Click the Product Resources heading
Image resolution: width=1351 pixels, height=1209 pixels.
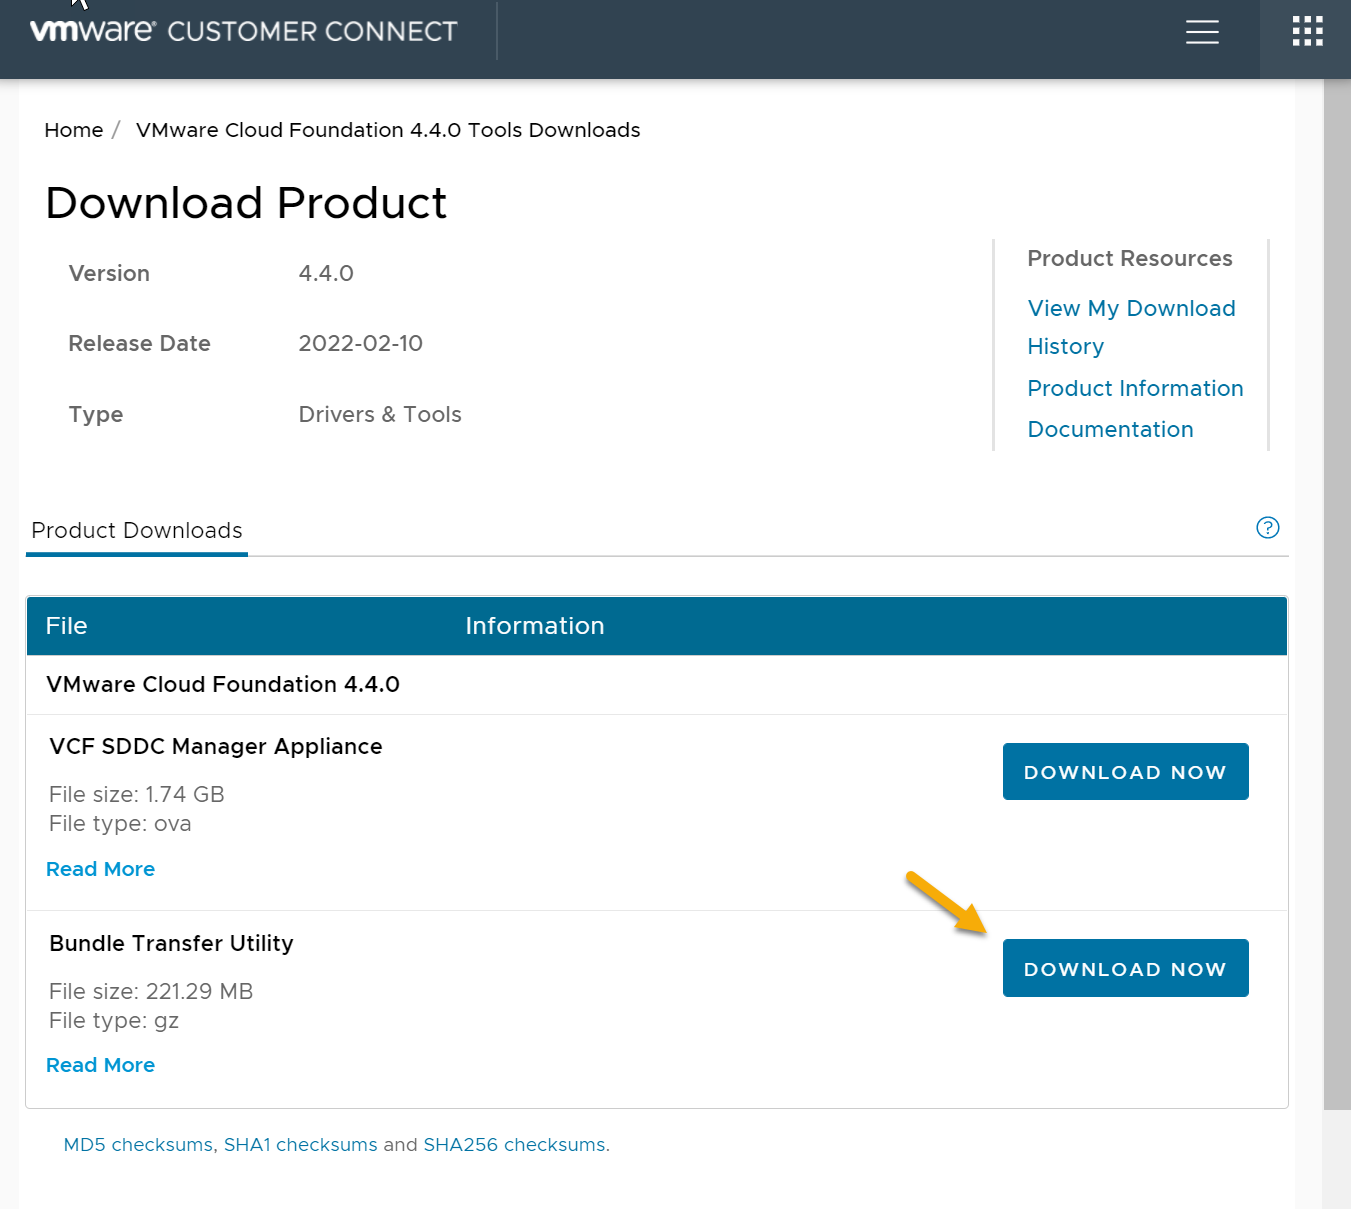(1130, 258)
